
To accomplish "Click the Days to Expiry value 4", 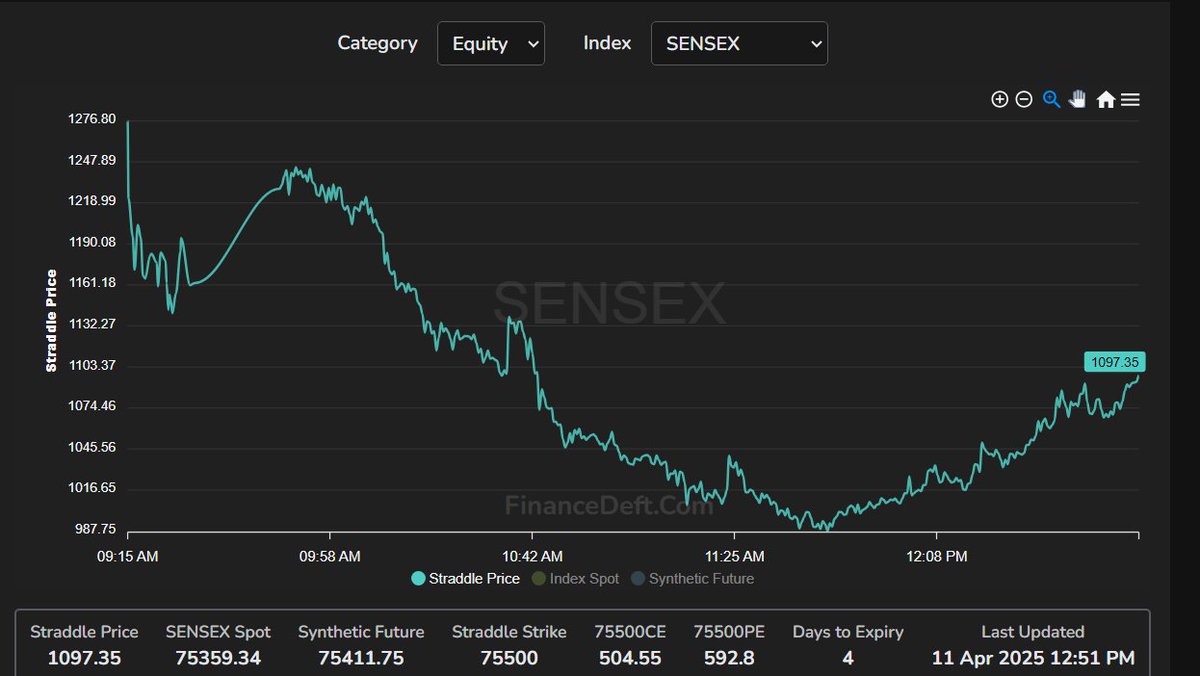I will click(x=848, y=658).
